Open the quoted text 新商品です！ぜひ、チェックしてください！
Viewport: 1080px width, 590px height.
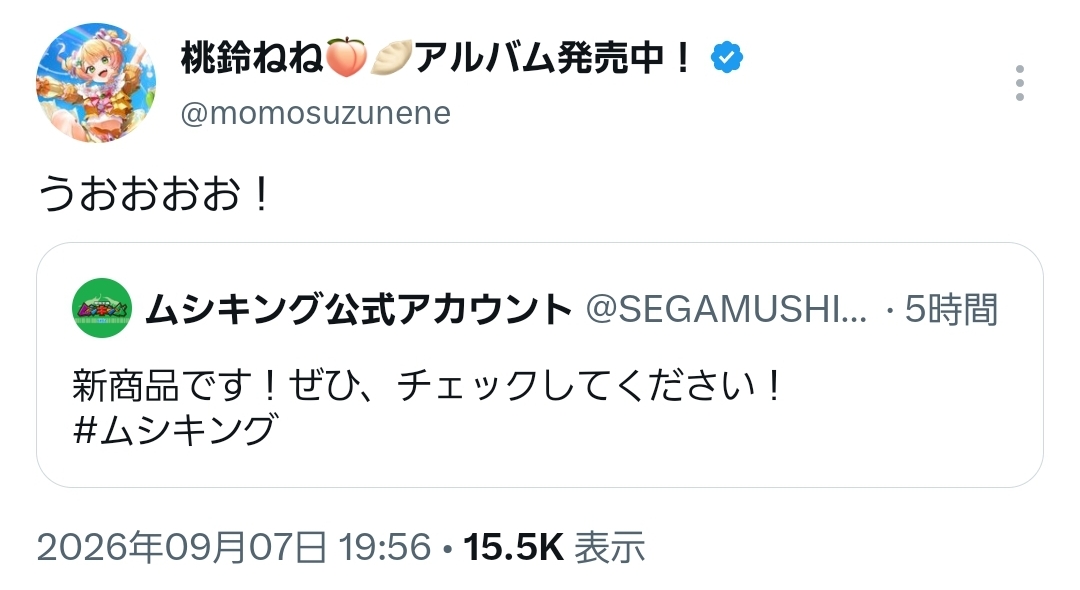[x=428, y=385]
